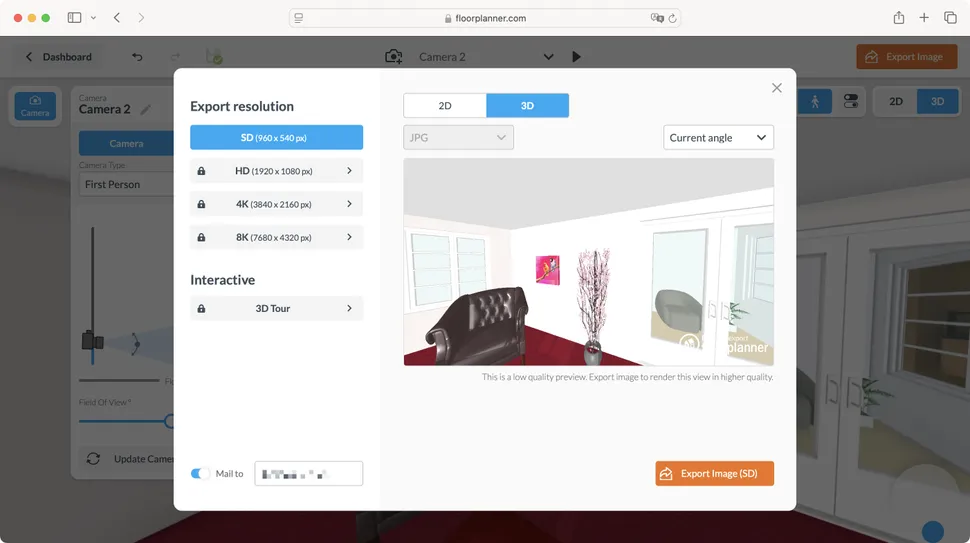
Task: Select the walking person view icon
Action: click(814, 101)
